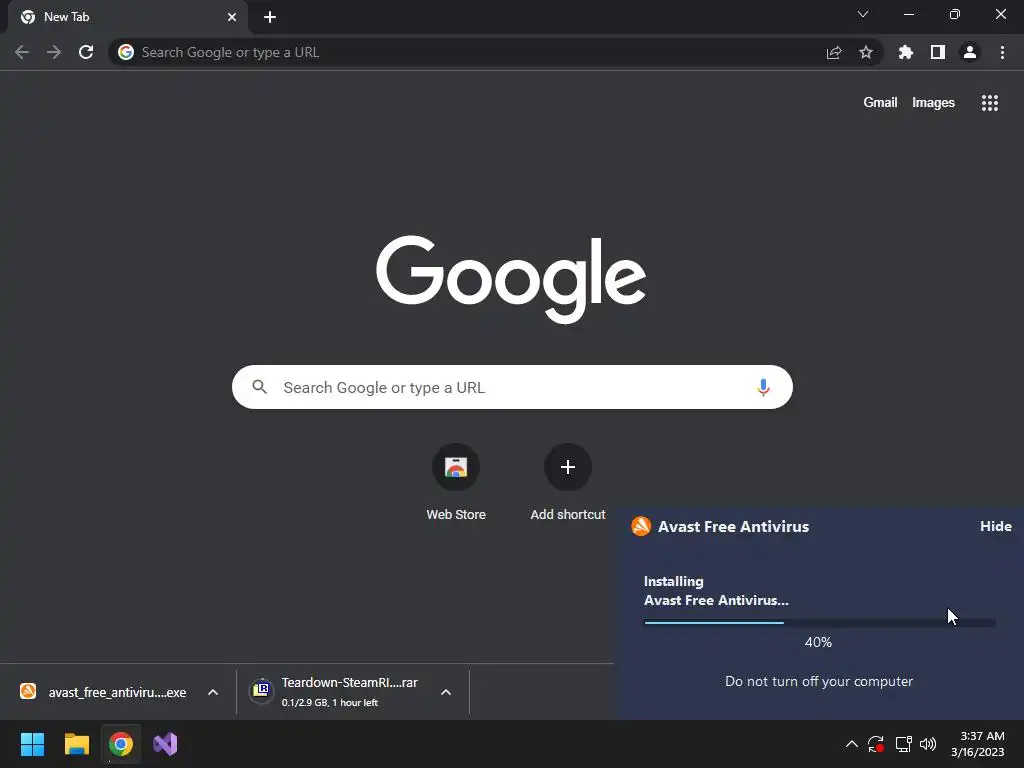Bookmark this tab with the star icon
The height and width of the screenshot is (768, 1024).
click(866, 52)
